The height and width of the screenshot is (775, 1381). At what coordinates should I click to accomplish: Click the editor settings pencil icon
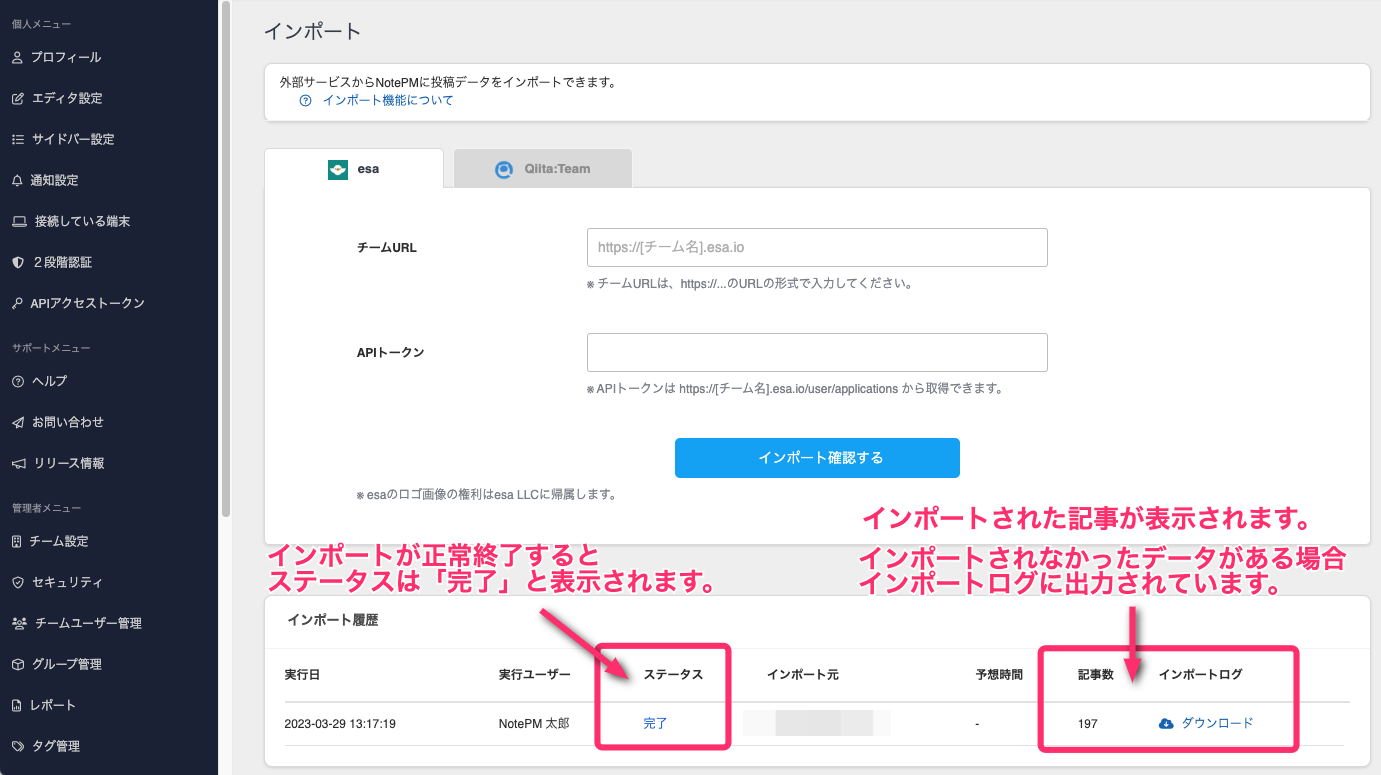click(x=17, y=99)
